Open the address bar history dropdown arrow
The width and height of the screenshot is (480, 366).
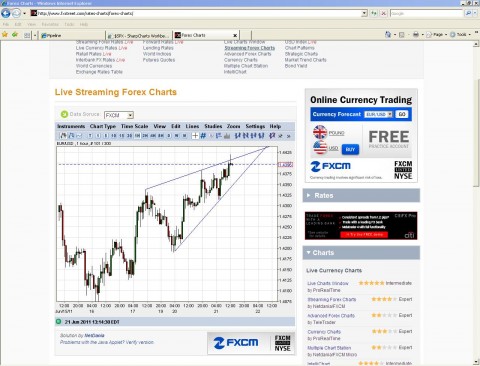[x=364, y=13]
